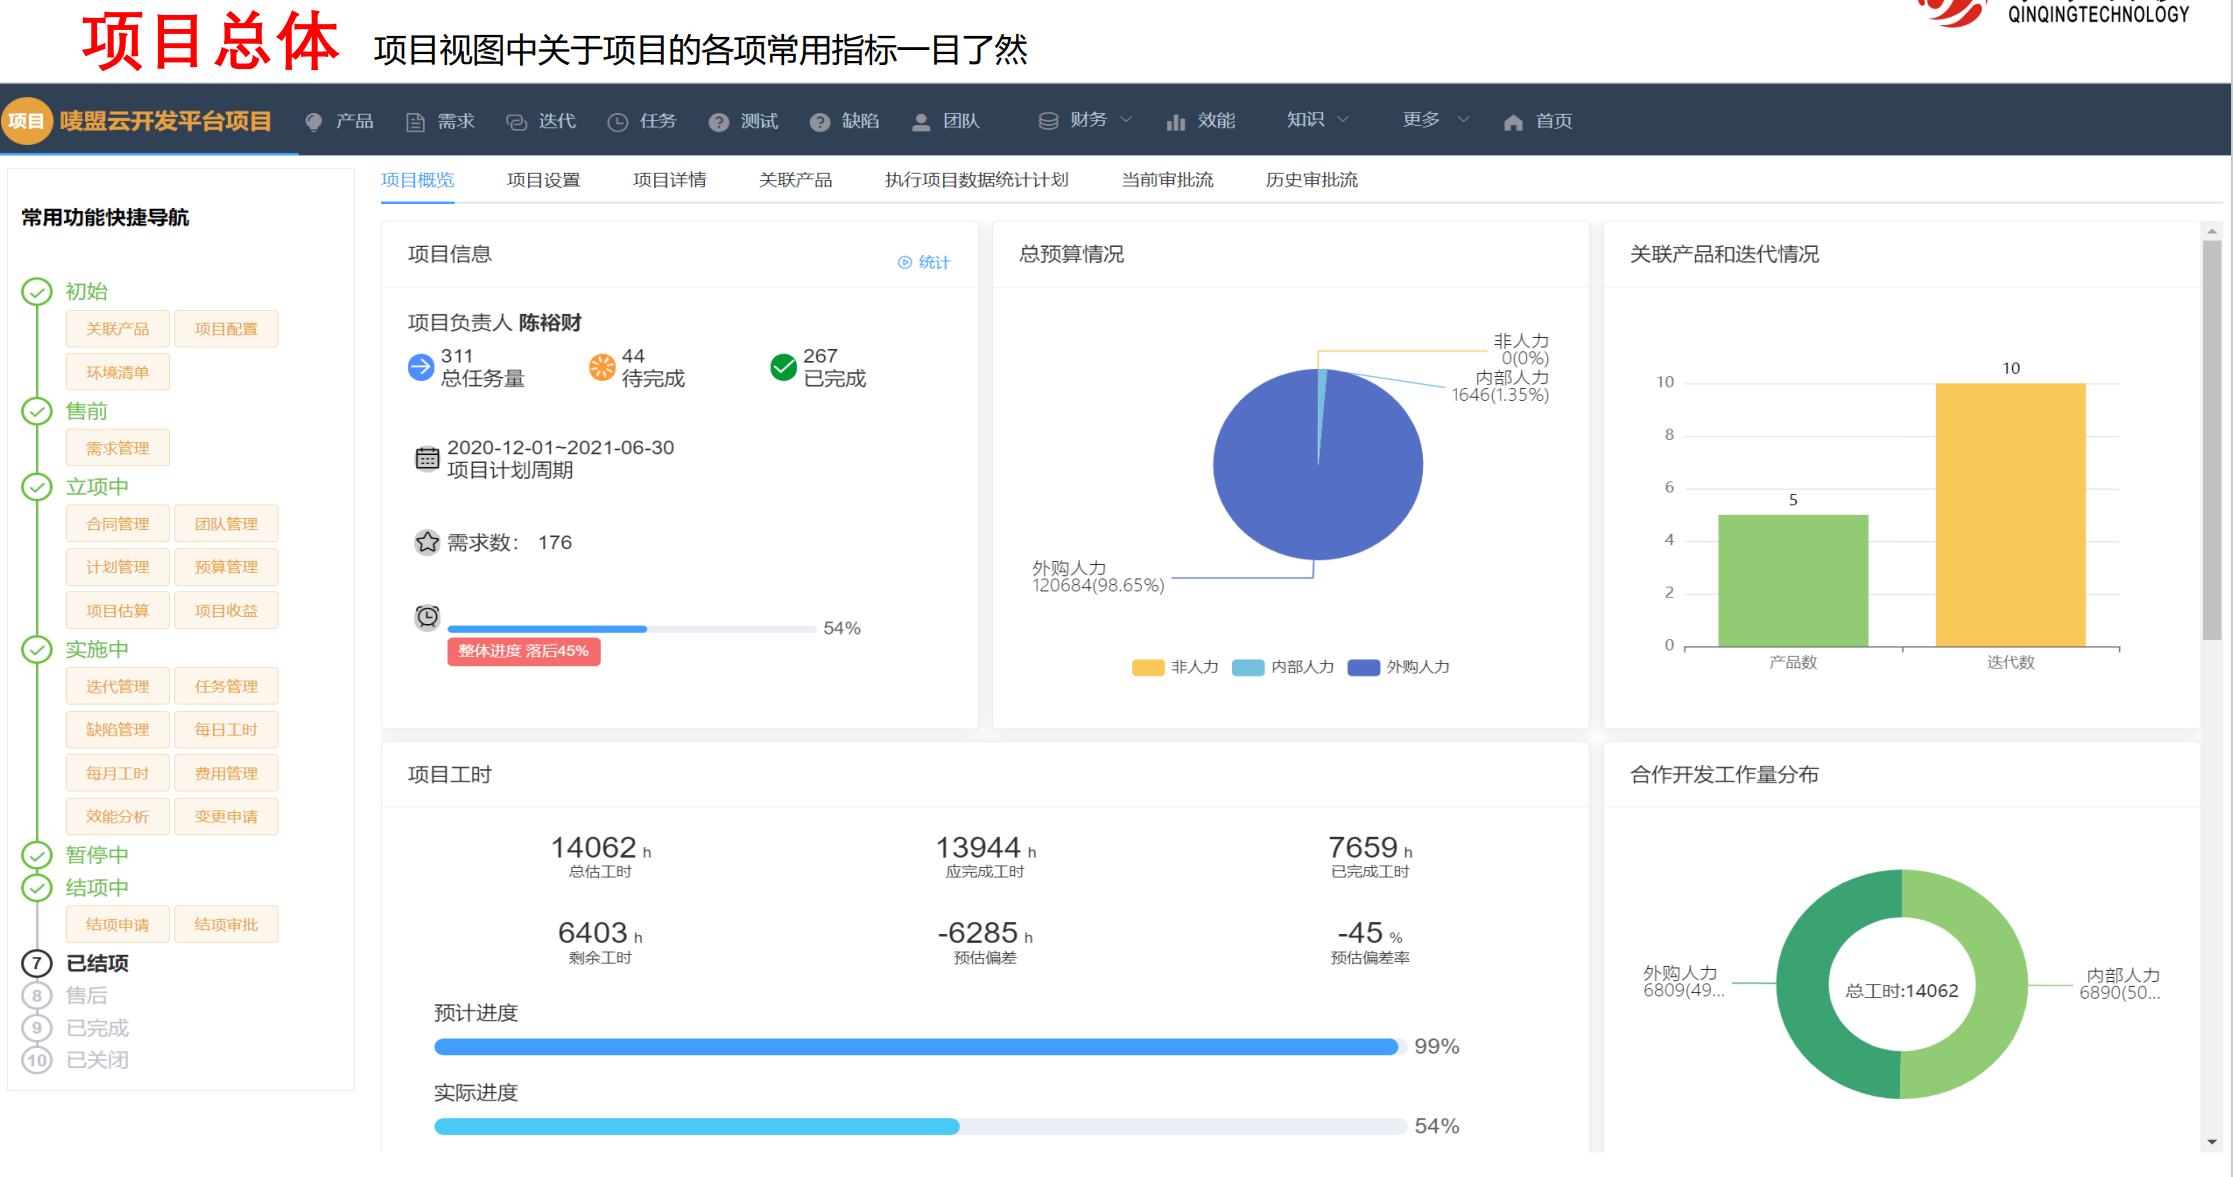Click the 效能 bar-chart icon
The height and width of the screenshot is (1177, 2233).
(x=1176, y=122)
